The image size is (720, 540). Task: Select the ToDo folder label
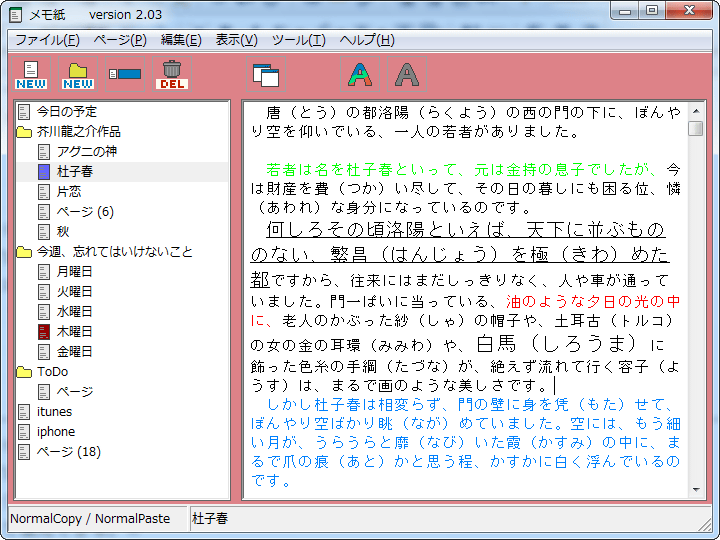point(52,372)
